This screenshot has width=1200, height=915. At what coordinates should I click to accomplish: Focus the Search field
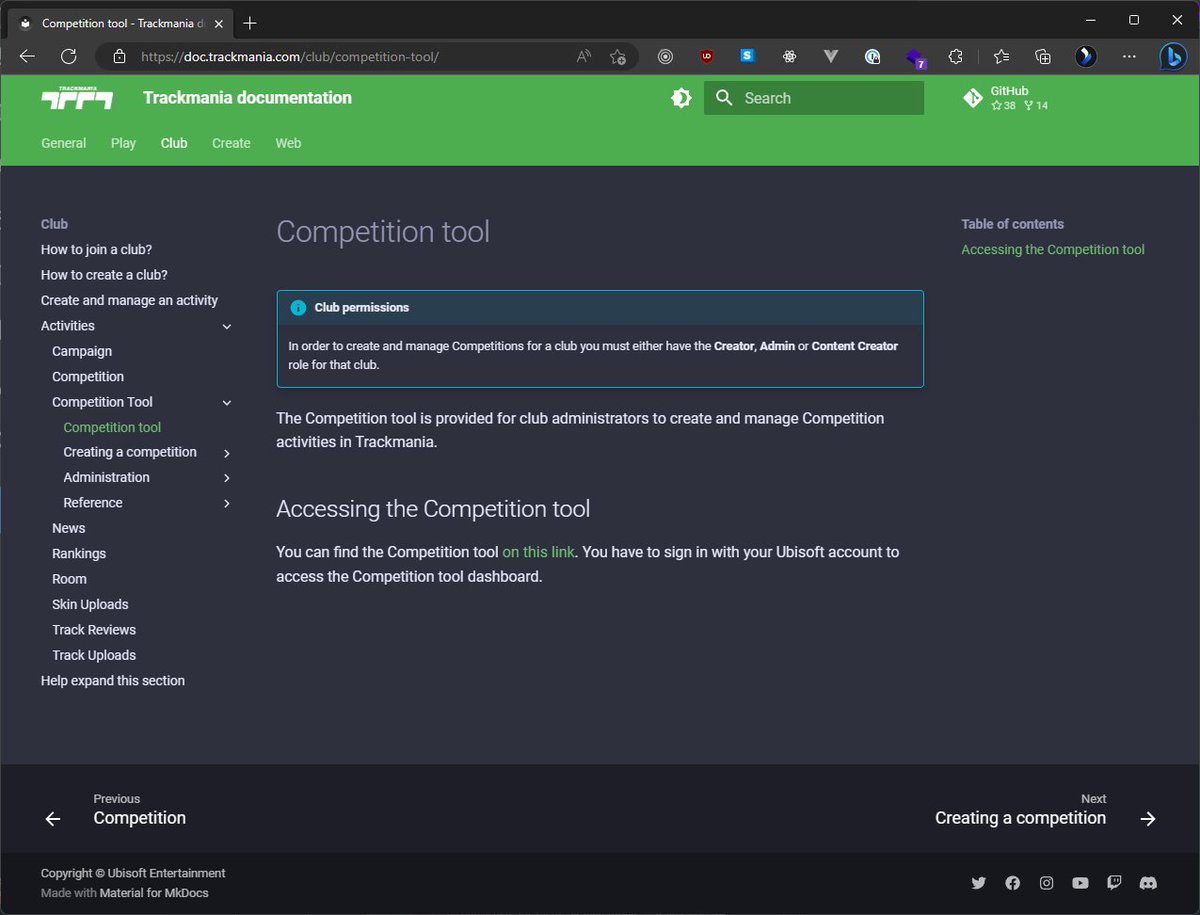tap(814, 98)
